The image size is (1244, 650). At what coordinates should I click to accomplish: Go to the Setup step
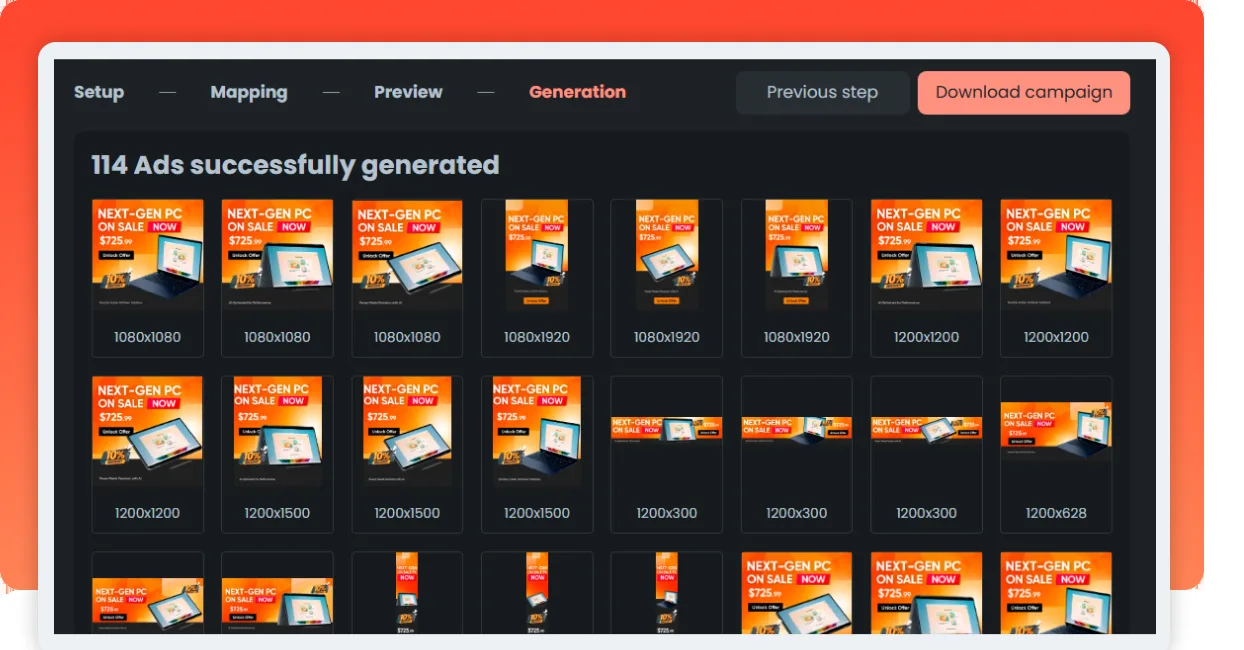[x=99, y=92]
